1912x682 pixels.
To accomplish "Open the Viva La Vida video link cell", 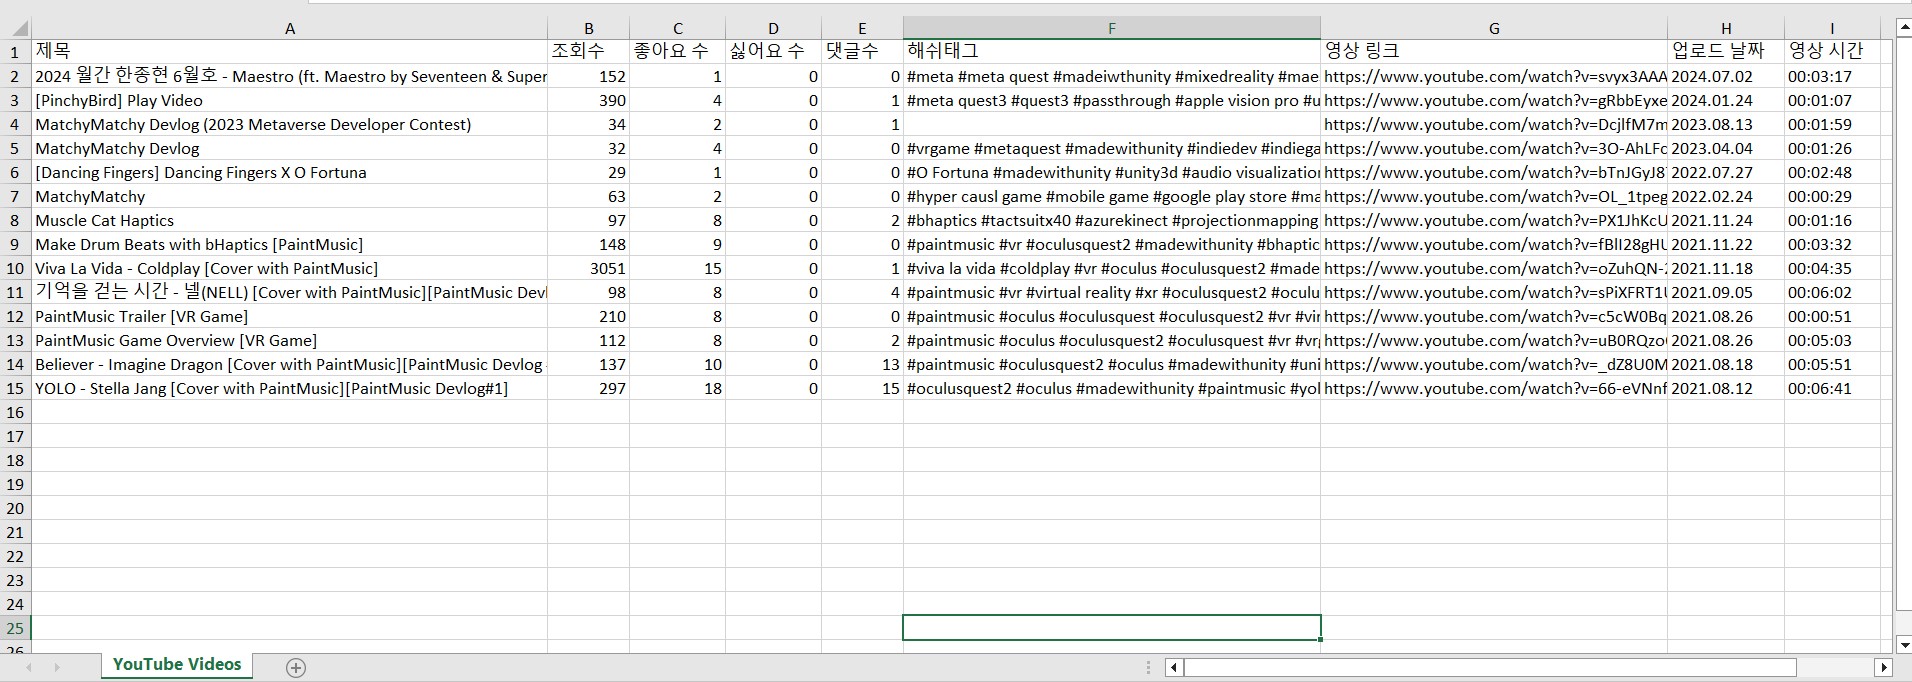I will coord(1493,268).
